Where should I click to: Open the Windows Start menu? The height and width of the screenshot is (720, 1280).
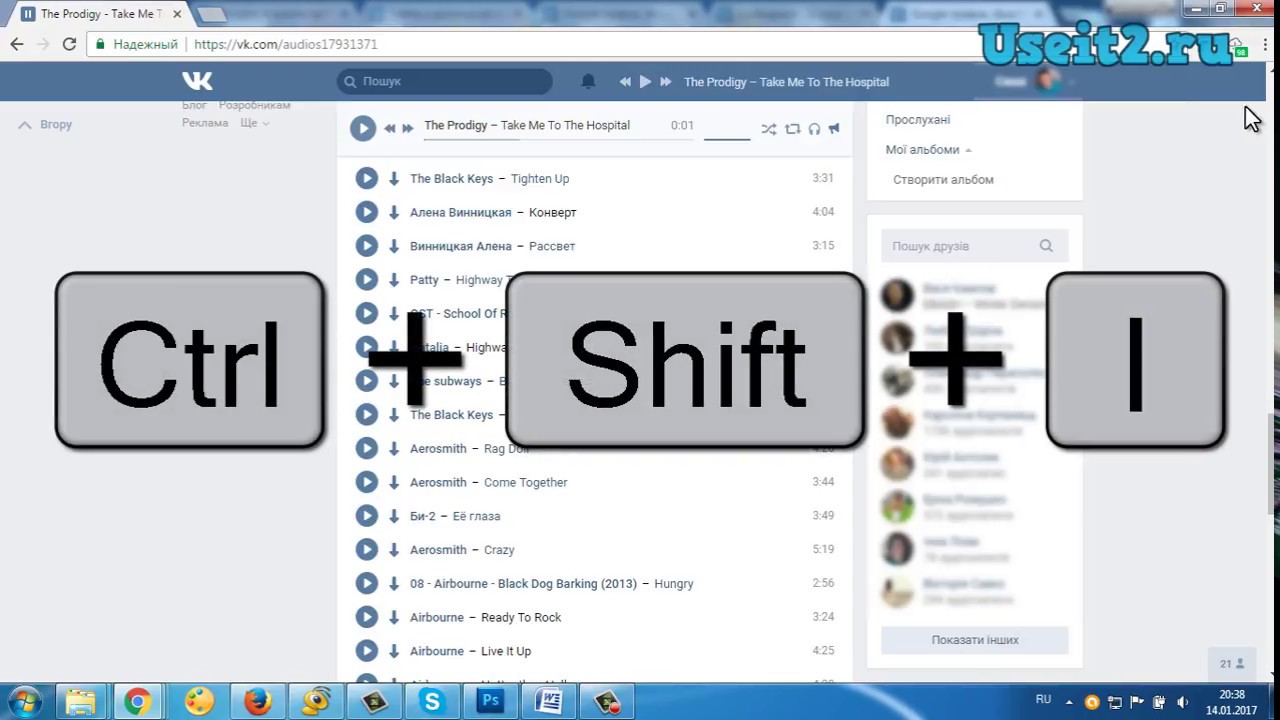(x=25, y=702)
